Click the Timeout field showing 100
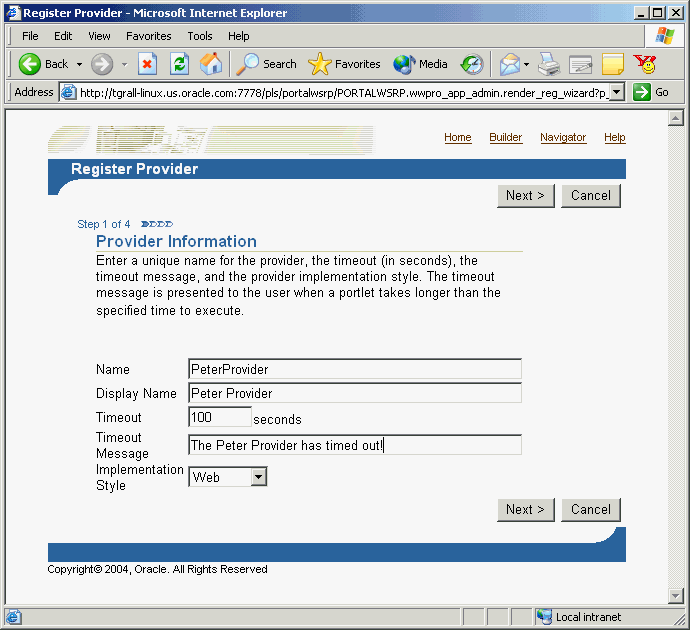The image size is (690, 630). point(220,417)
